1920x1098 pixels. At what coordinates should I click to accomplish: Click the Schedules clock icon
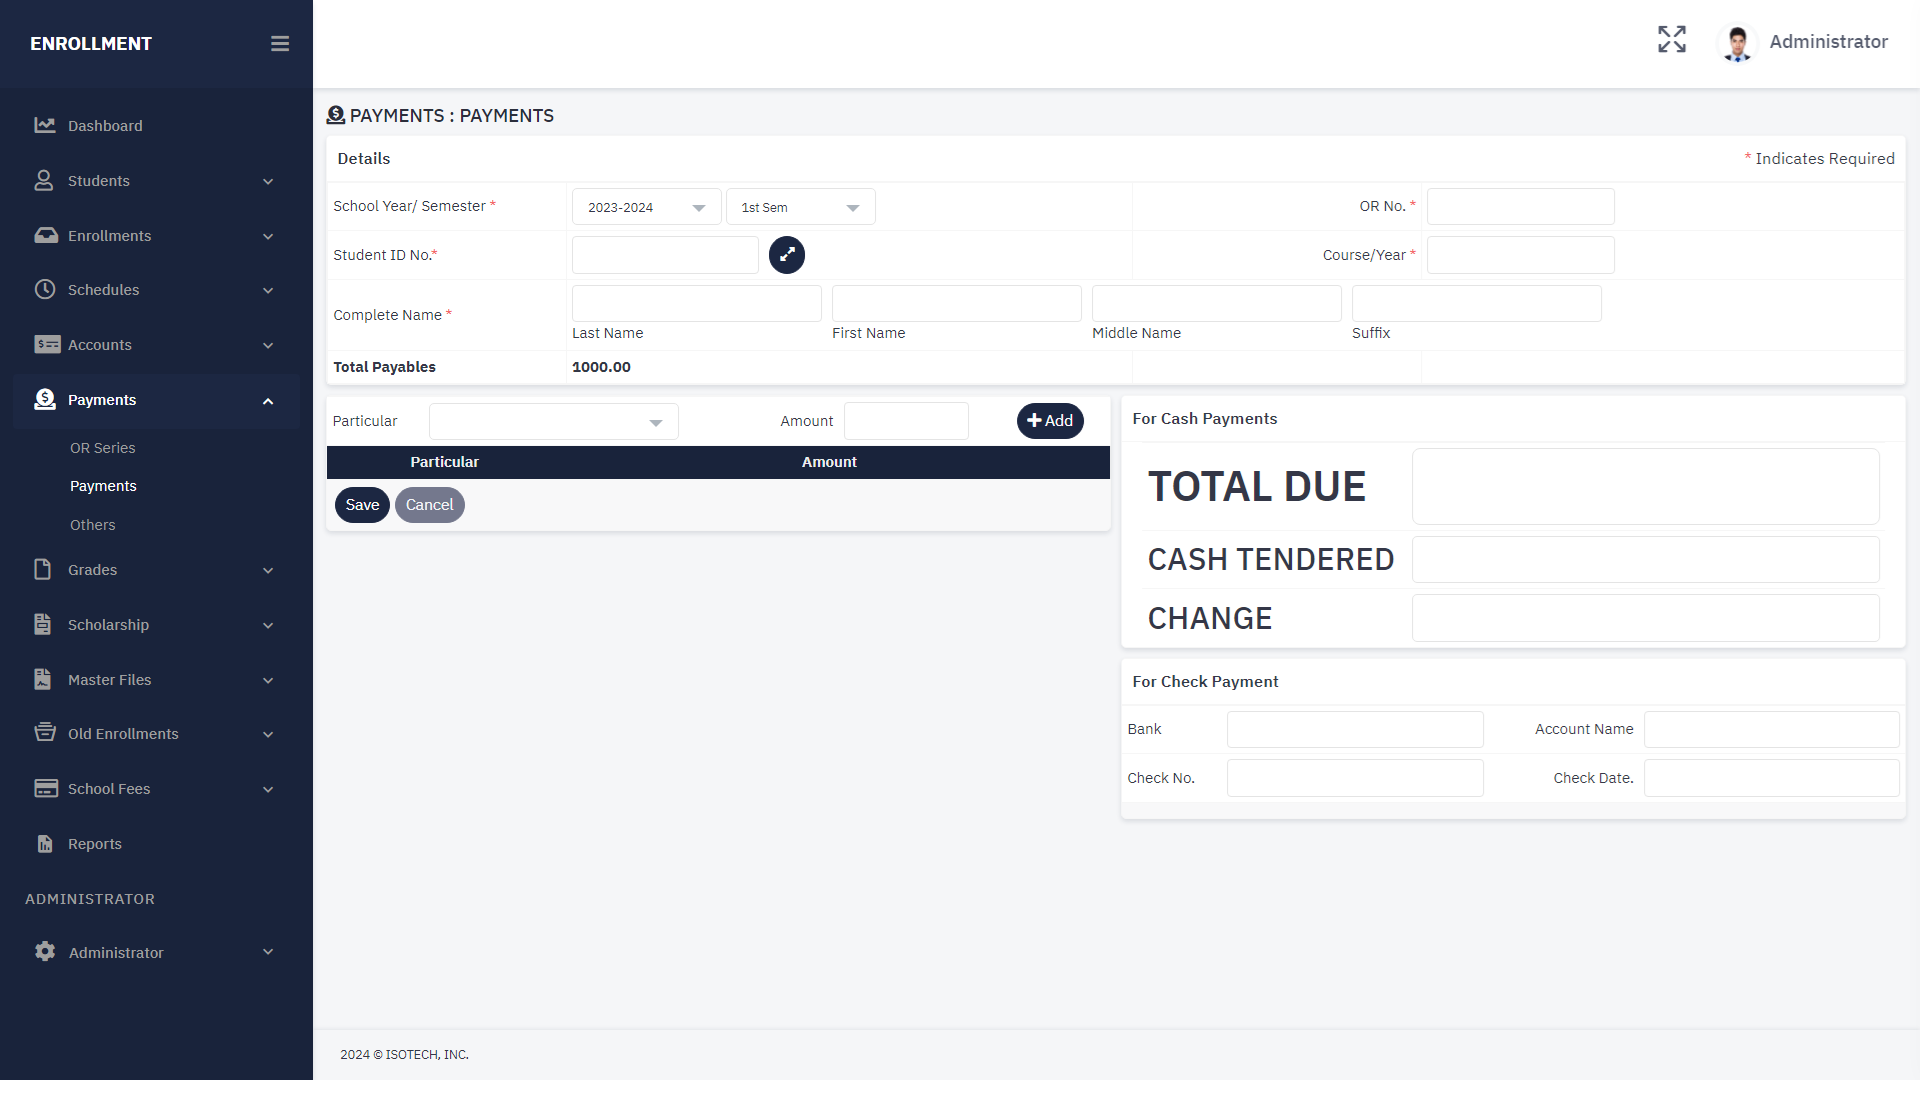(x=45, y=290)
